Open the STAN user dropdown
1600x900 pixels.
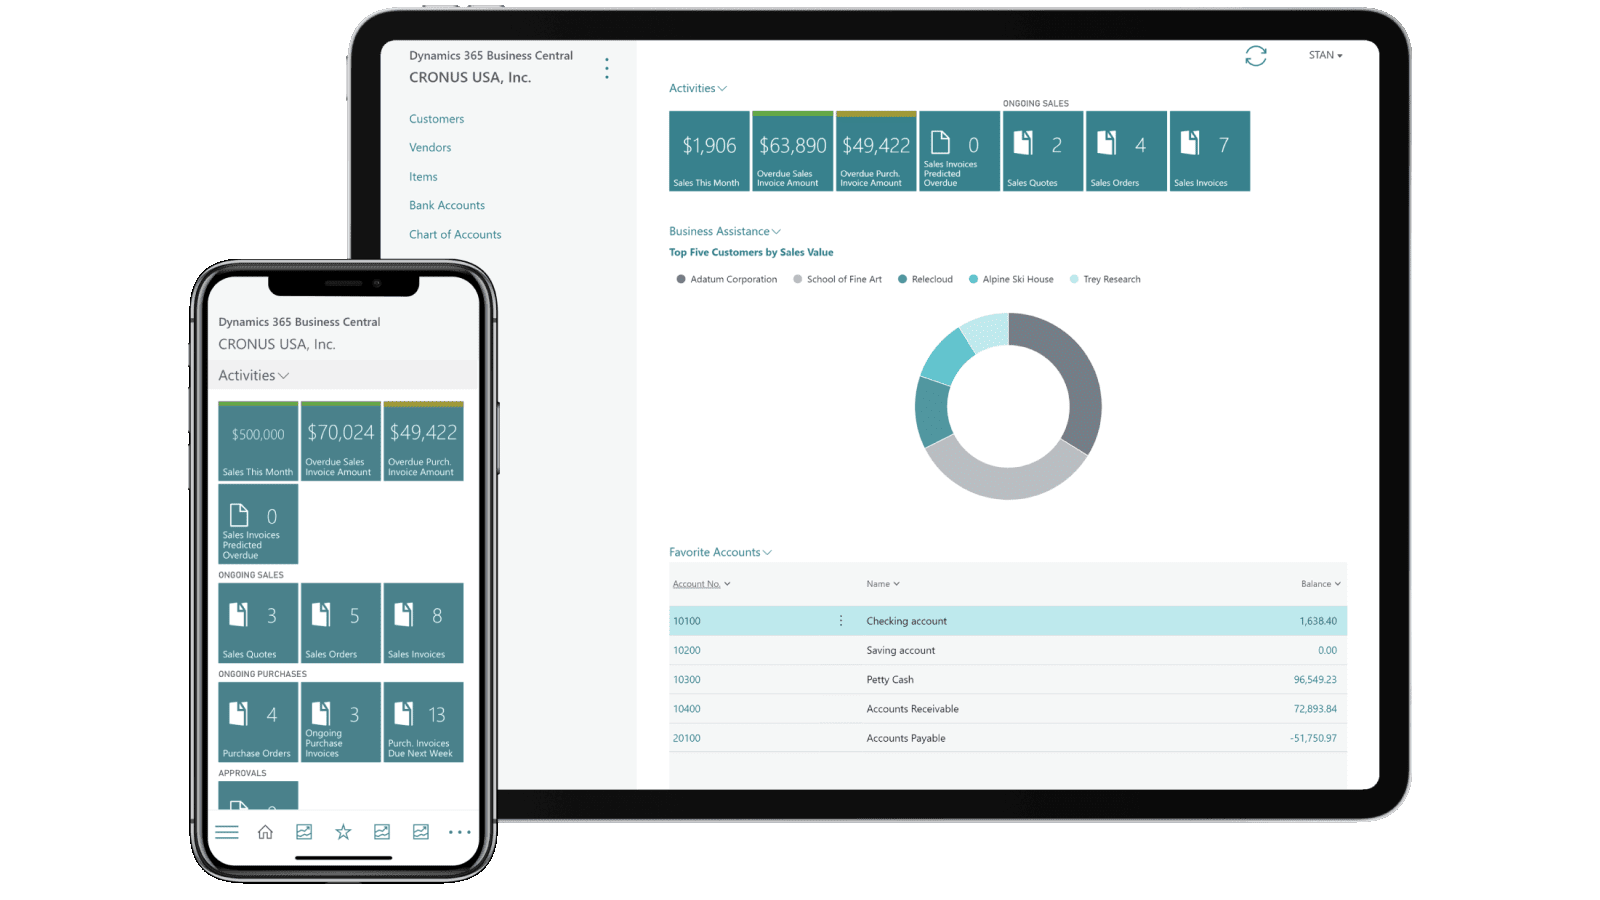pyautogui.click(x=1326, y=55)
